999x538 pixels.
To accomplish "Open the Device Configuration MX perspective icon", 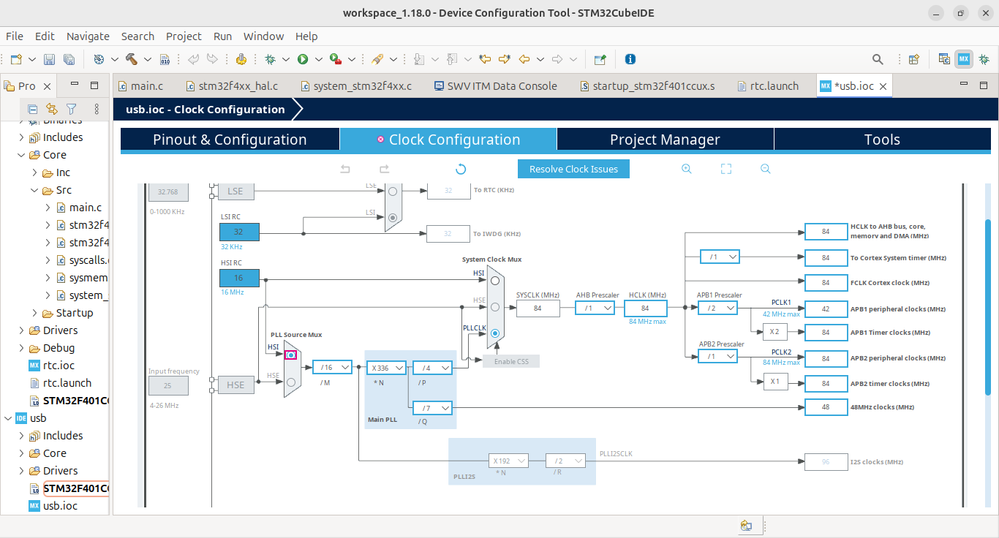I will point(964,60).
